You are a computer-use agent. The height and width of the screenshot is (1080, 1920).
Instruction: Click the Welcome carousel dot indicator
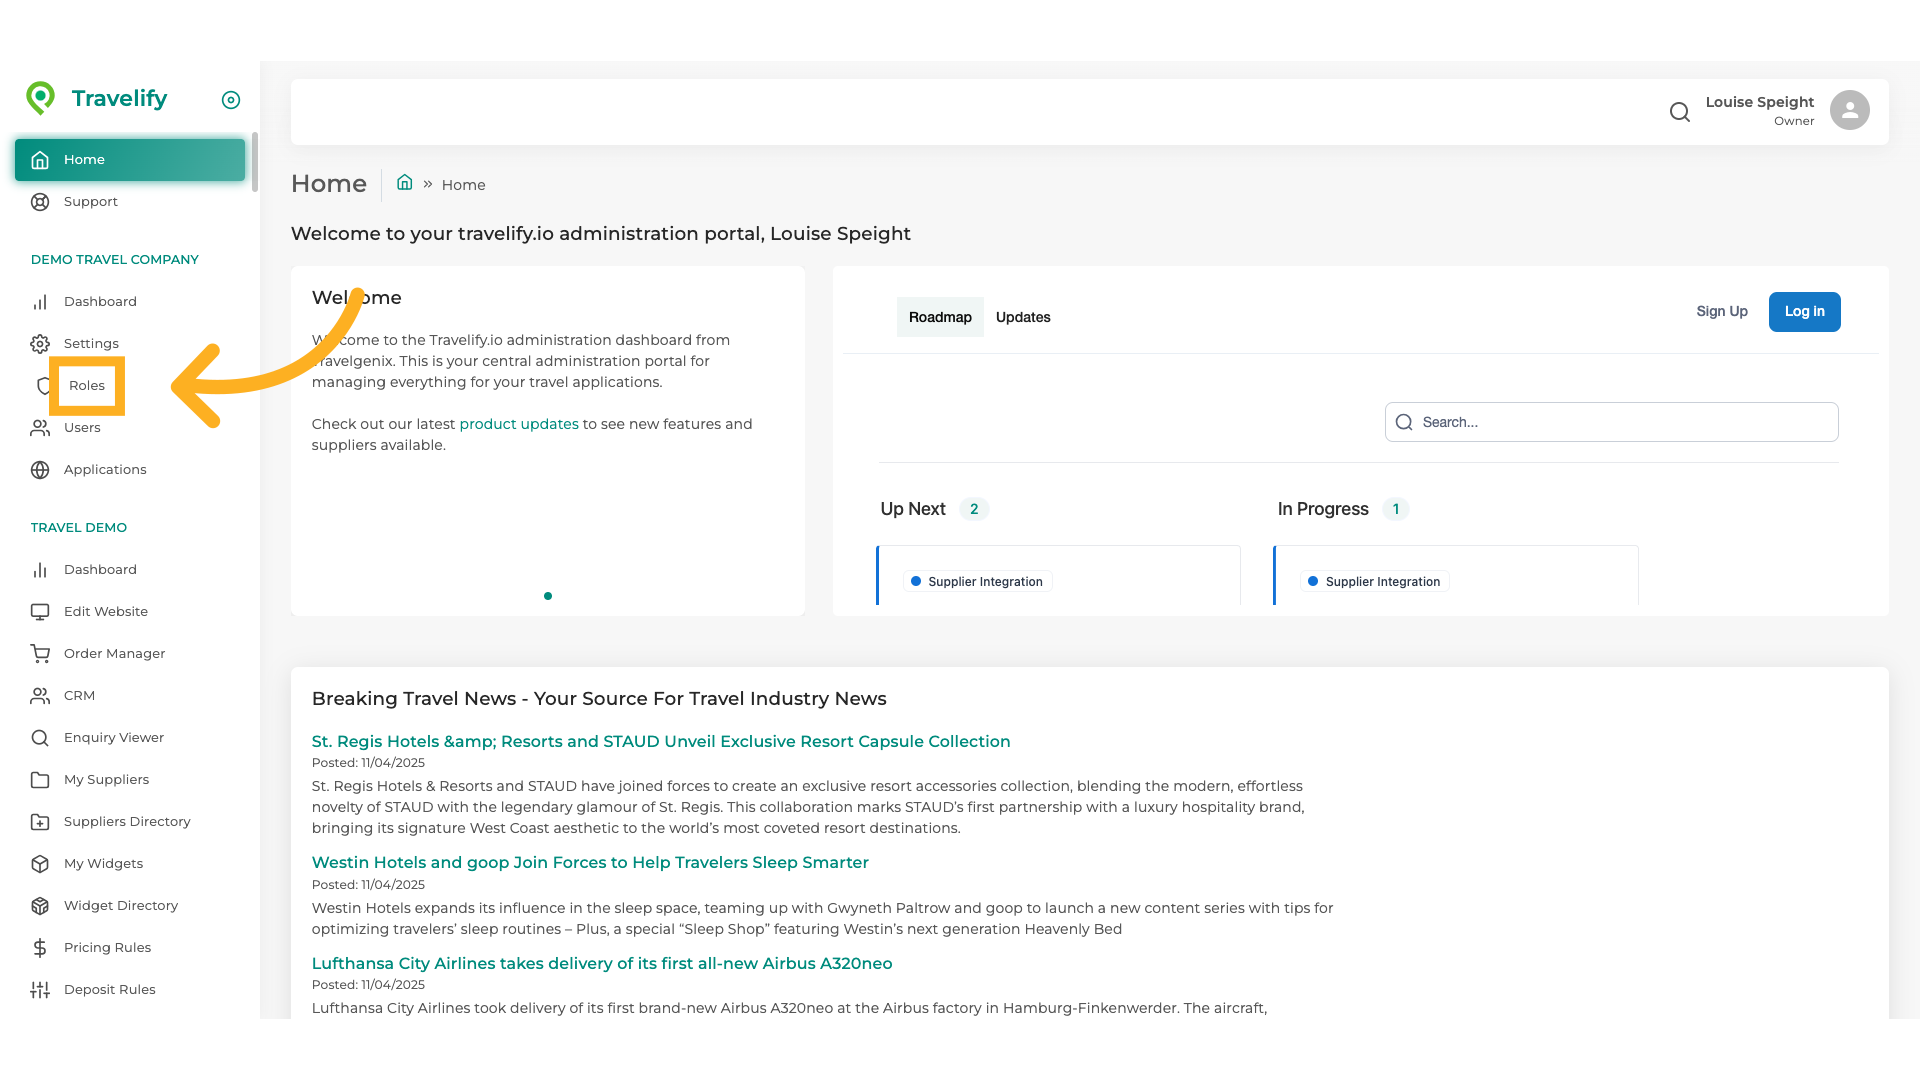pos(548,596)
